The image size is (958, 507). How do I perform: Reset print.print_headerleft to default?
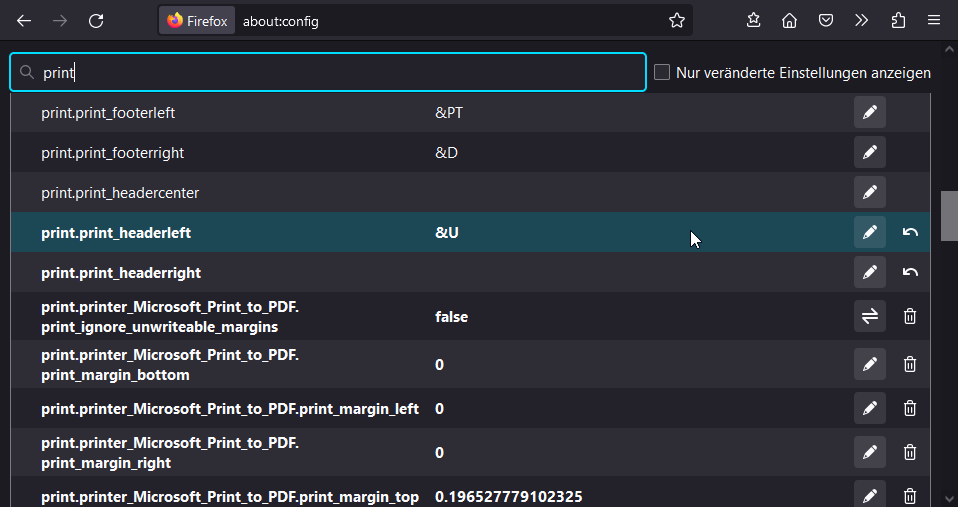pyautogui.click(x=910, y=233)
